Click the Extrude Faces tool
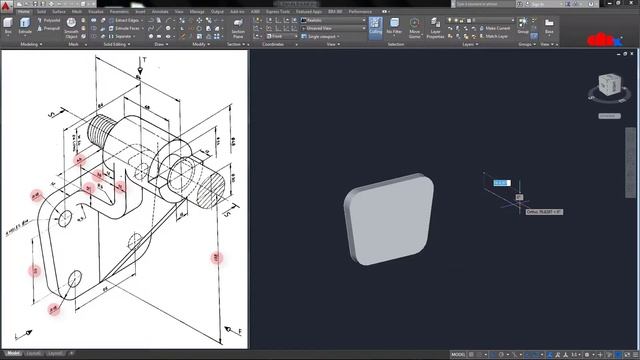 [124, 28]
